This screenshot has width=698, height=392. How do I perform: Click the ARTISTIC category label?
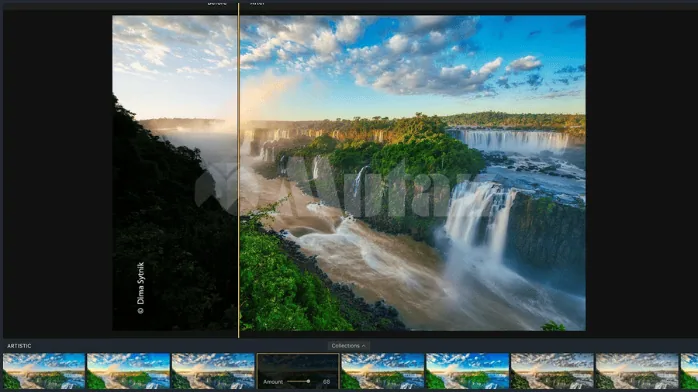tap(19, 346)
